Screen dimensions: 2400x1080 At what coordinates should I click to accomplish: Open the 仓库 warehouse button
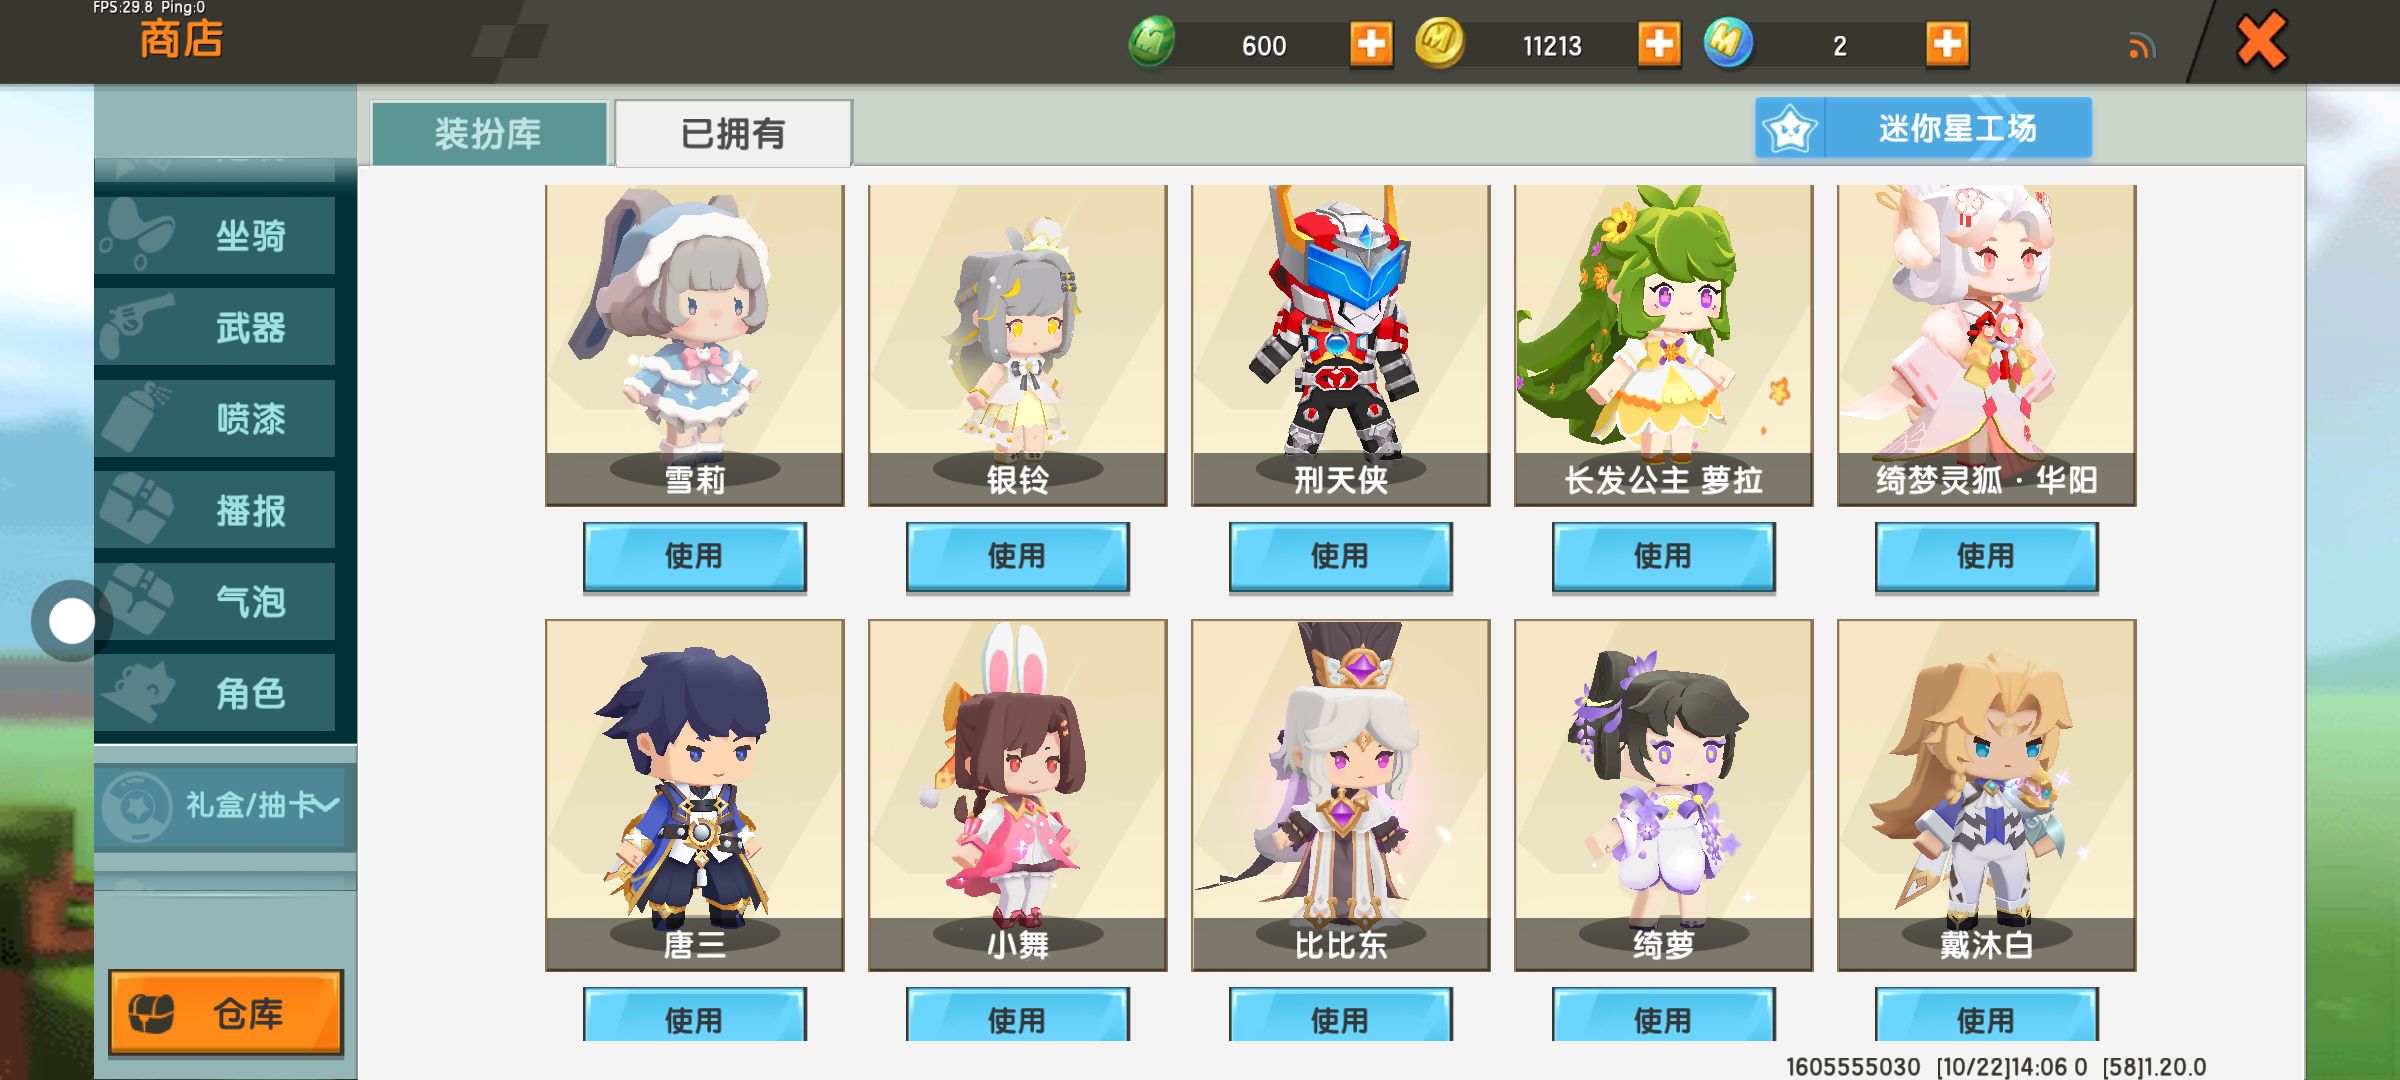(x=226, y=1012)
